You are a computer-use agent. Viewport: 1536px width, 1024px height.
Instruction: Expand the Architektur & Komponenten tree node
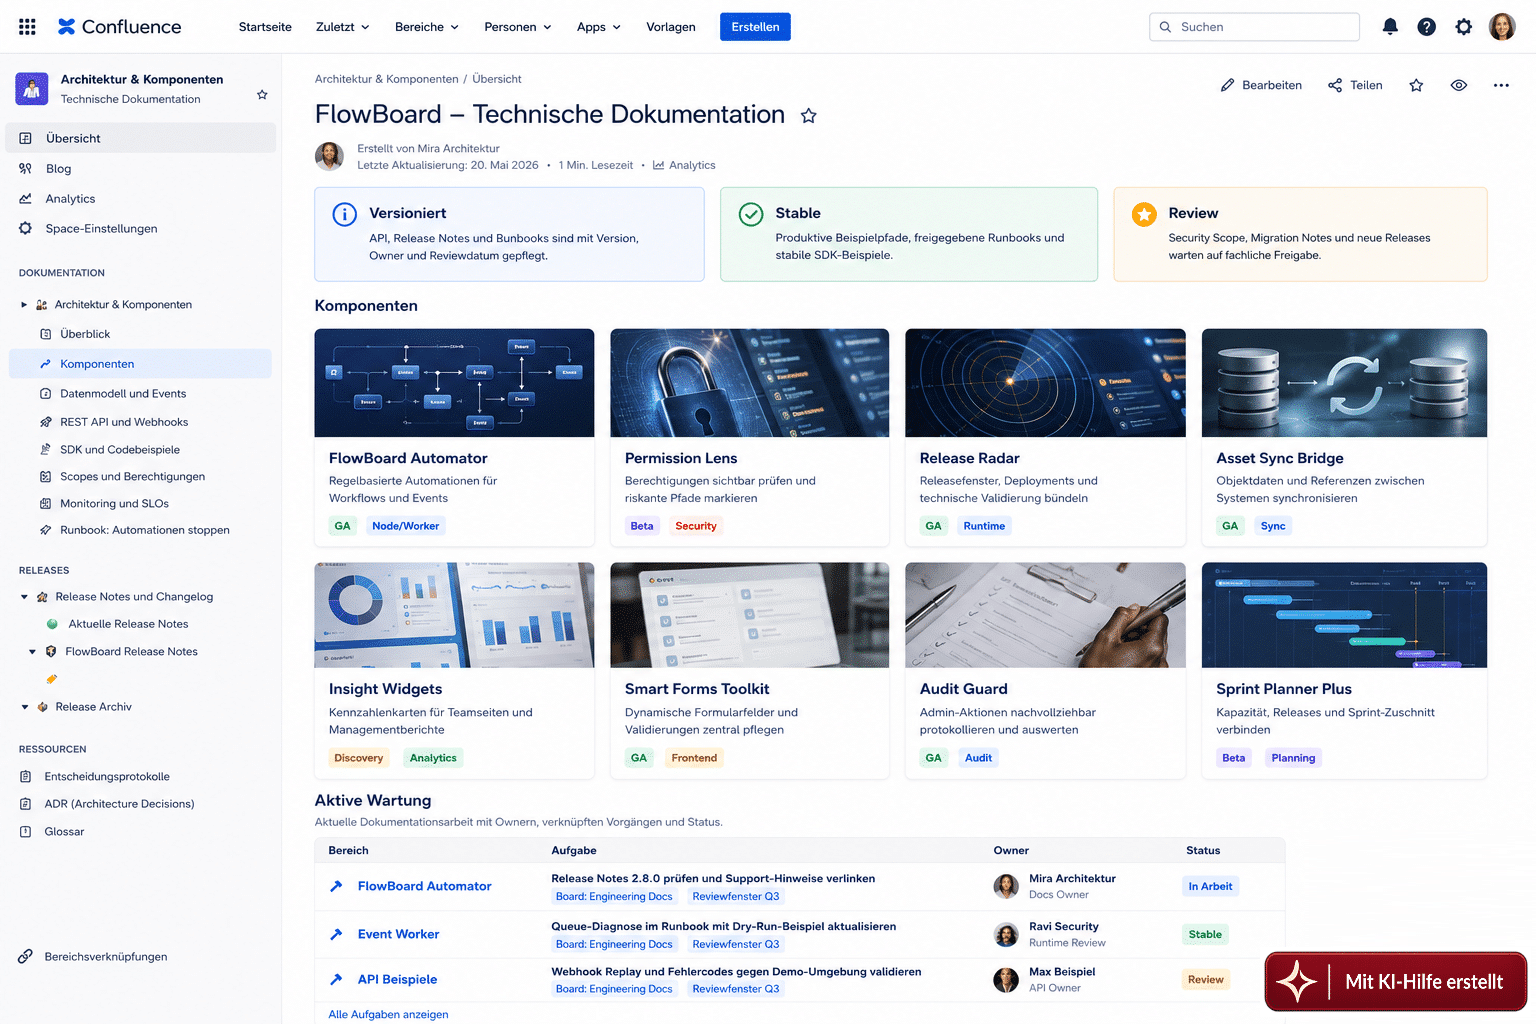click(x=24, y=305)
